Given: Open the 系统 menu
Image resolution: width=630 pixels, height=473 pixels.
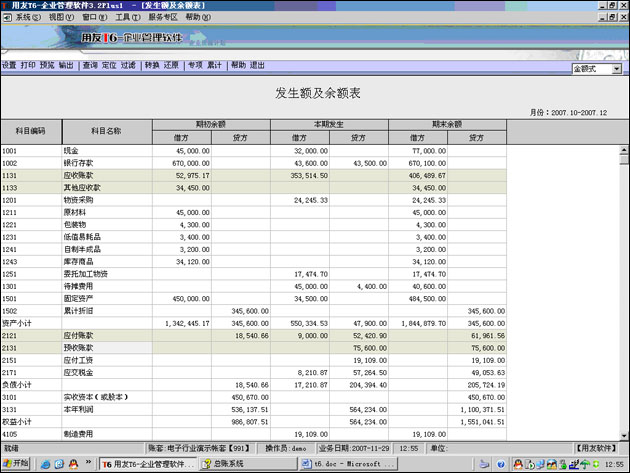Looking at the screenshot, I should coord(29,17).
